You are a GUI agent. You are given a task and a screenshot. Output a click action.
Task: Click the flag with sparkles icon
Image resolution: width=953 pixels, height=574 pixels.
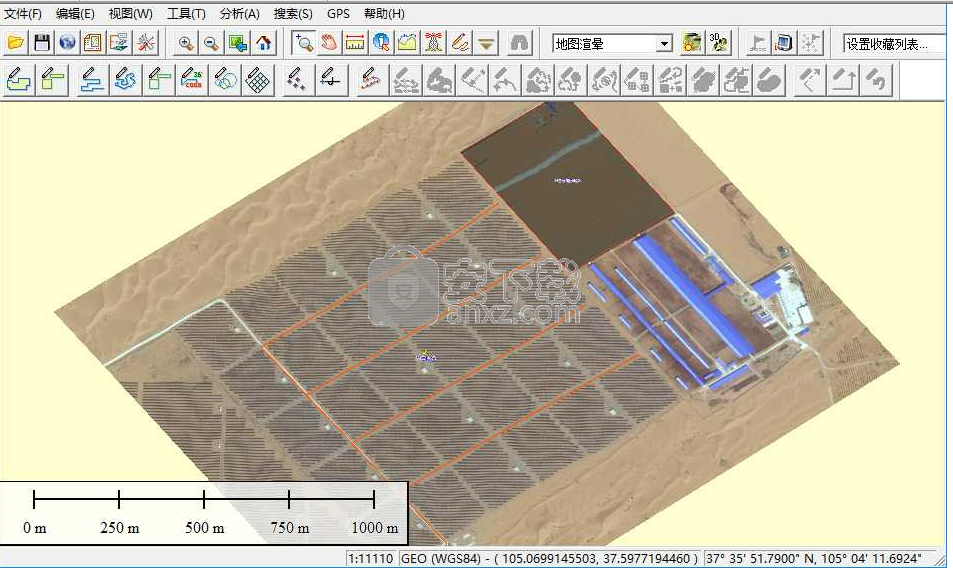click(x=810, y=43)
